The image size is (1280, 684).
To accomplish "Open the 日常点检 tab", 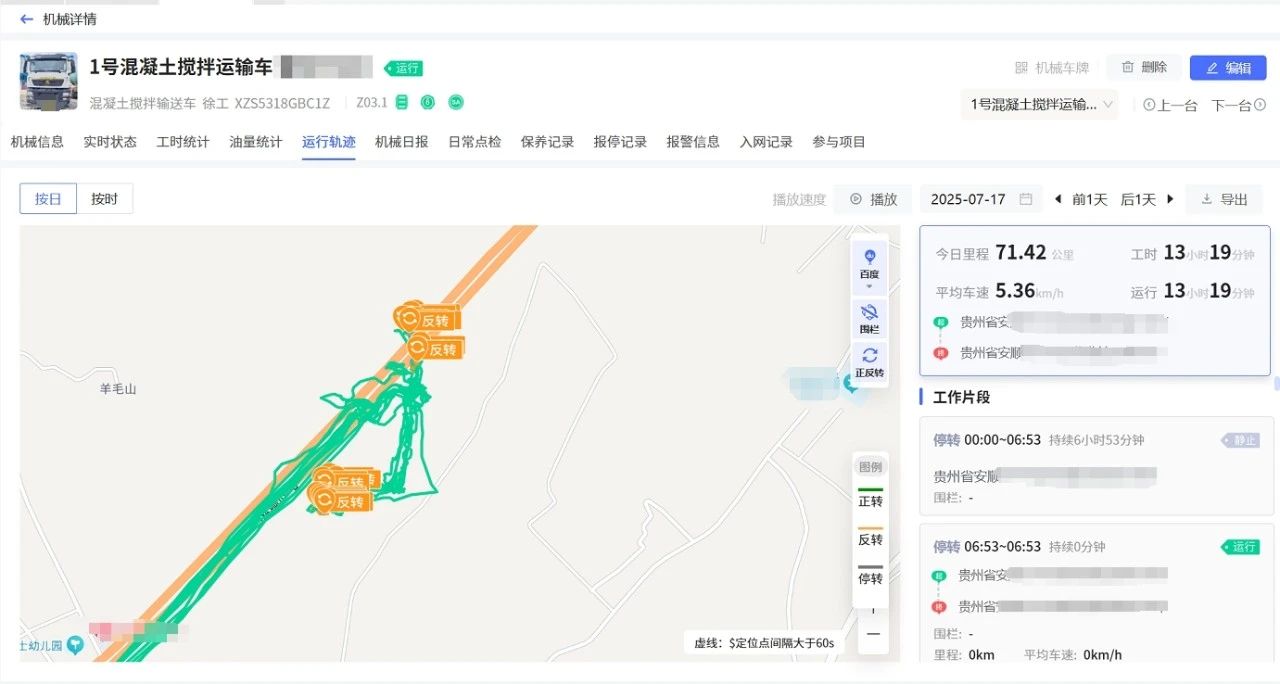I will coord(475,142).
